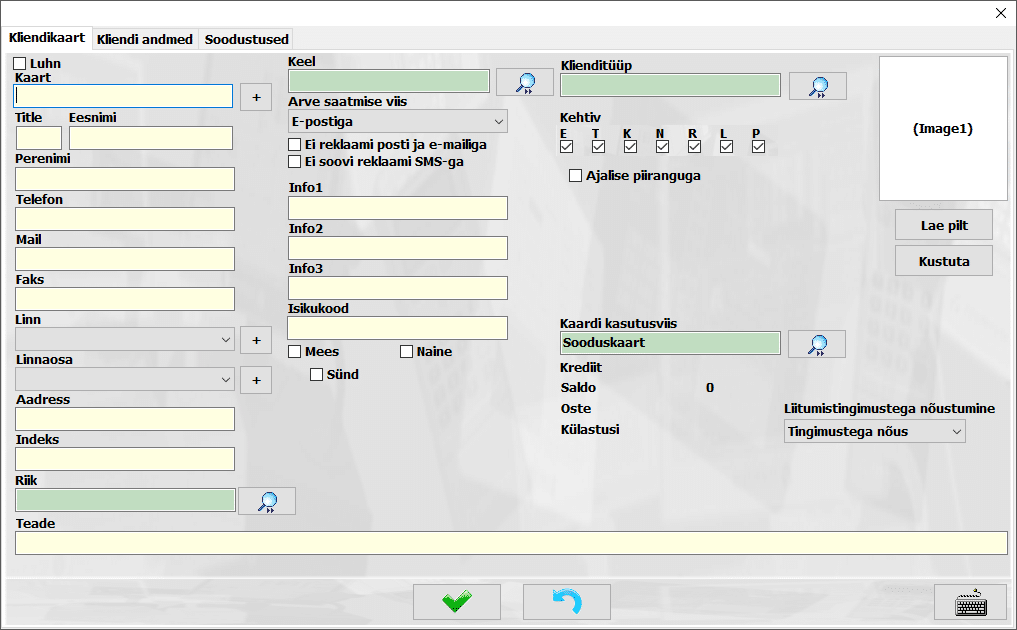Open the Riik country lookup magnifier
Screen dimensions: 1017x630
tap(266, 501)
